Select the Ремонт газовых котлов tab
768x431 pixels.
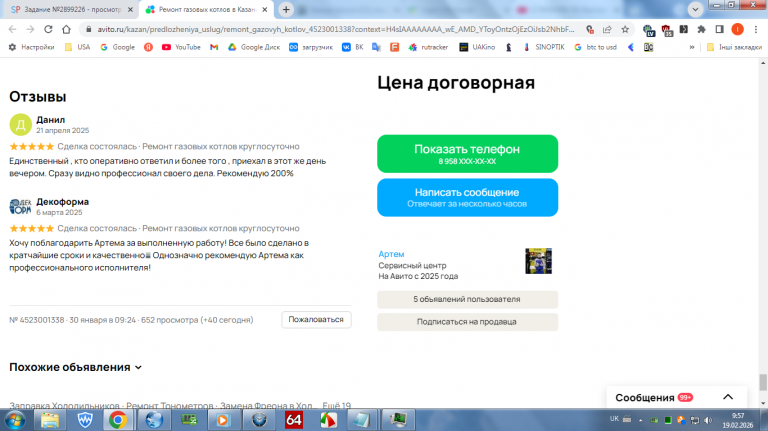tap(207, 9)
